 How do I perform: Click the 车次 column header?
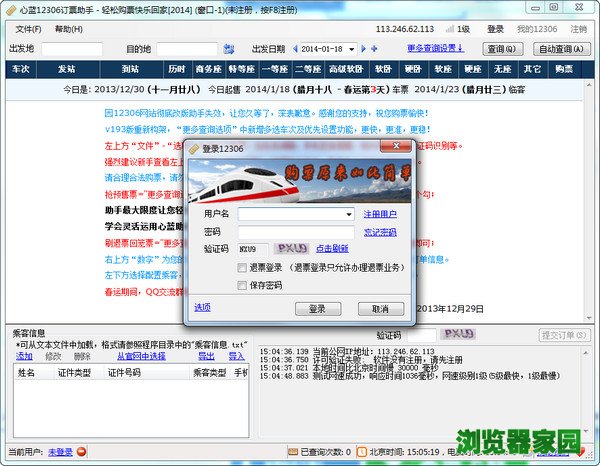click(x=21, y=69)
